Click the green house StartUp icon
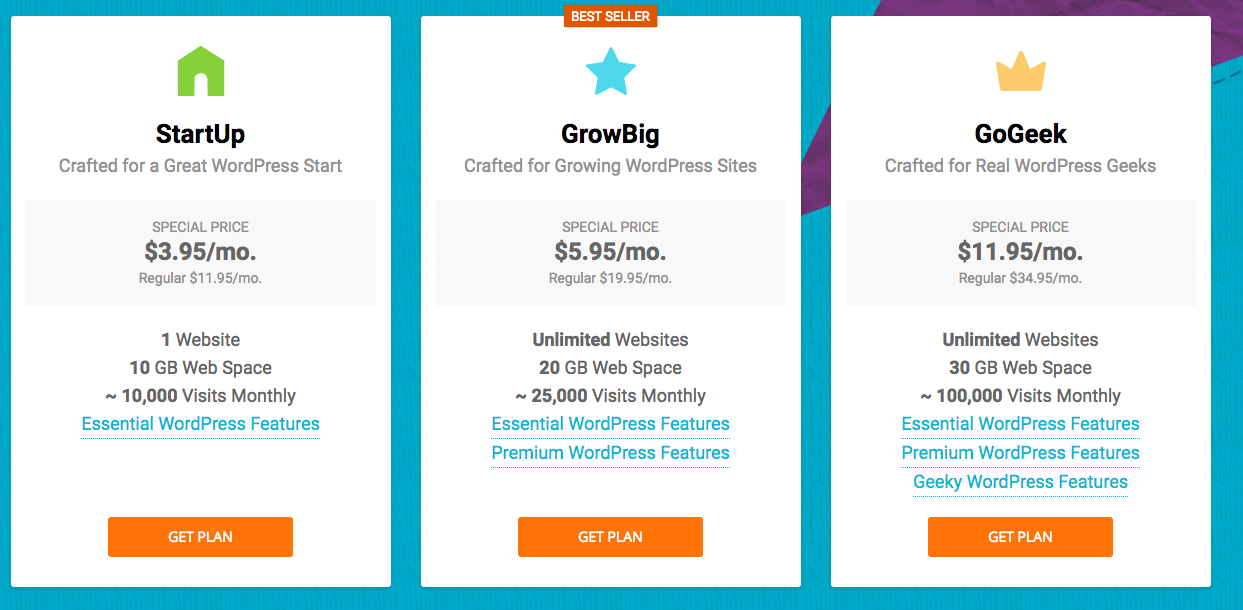 (201, 72)
